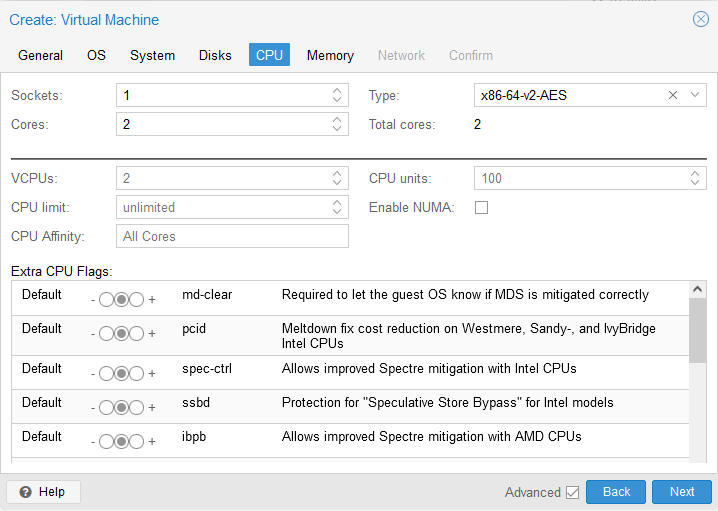This screenshot has width=718, height=511.
Task: Click the CPU flags scrollbar up arrow
Action: click(x=697, y=289)
